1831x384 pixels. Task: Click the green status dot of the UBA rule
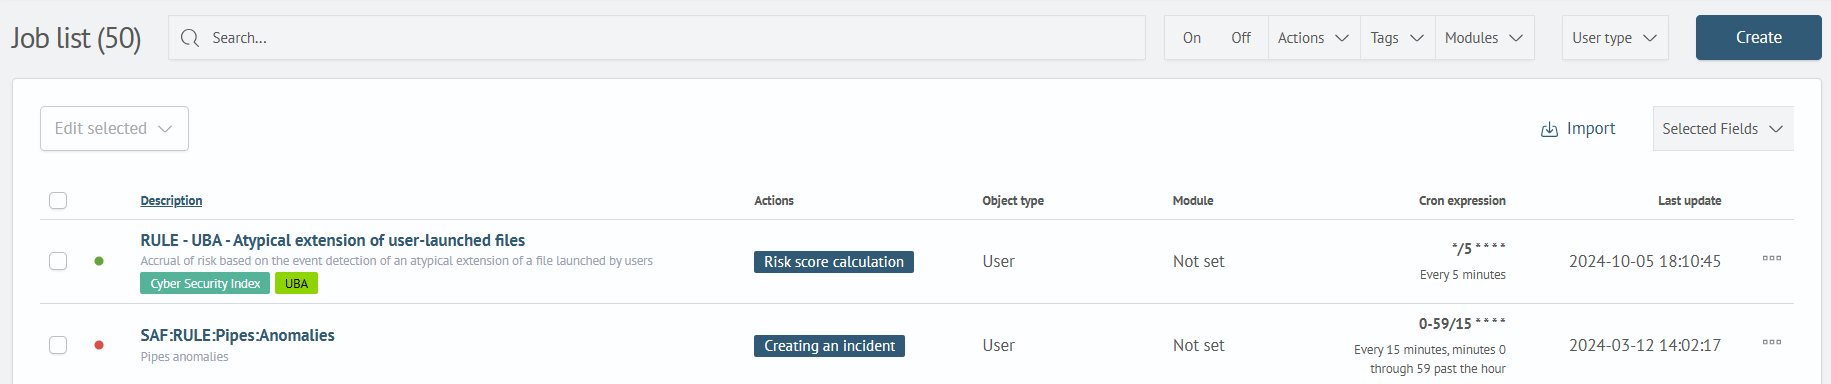(x=99, y=261)
